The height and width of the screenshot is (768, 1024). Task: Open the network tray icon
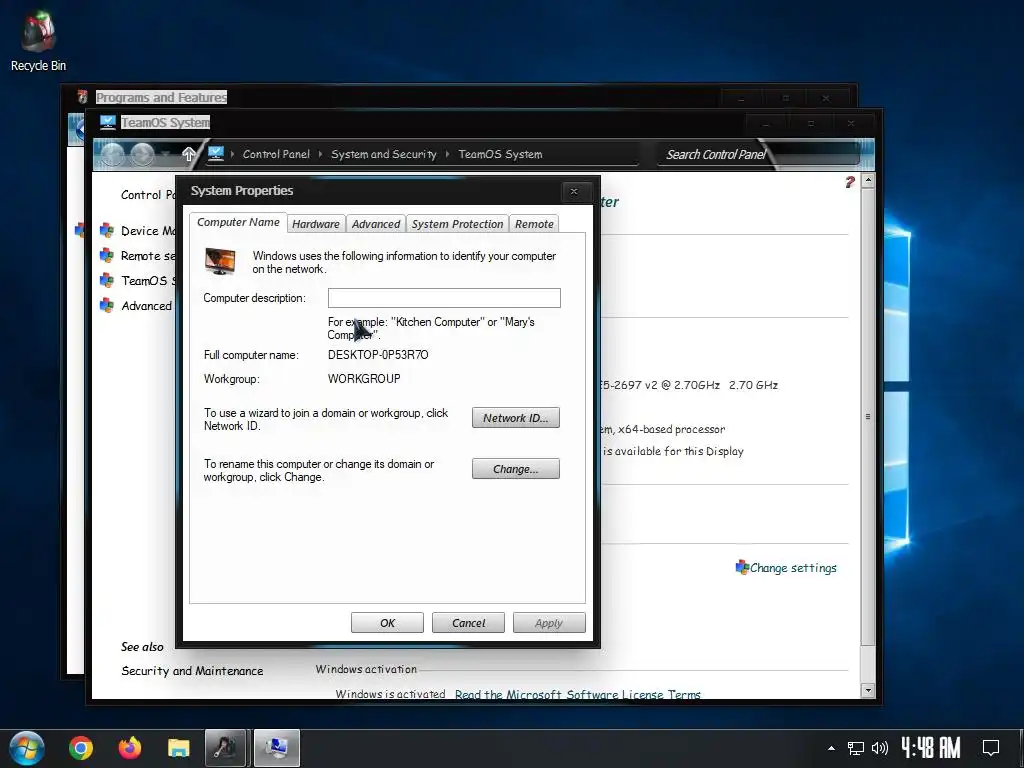[x=855, y=748]
